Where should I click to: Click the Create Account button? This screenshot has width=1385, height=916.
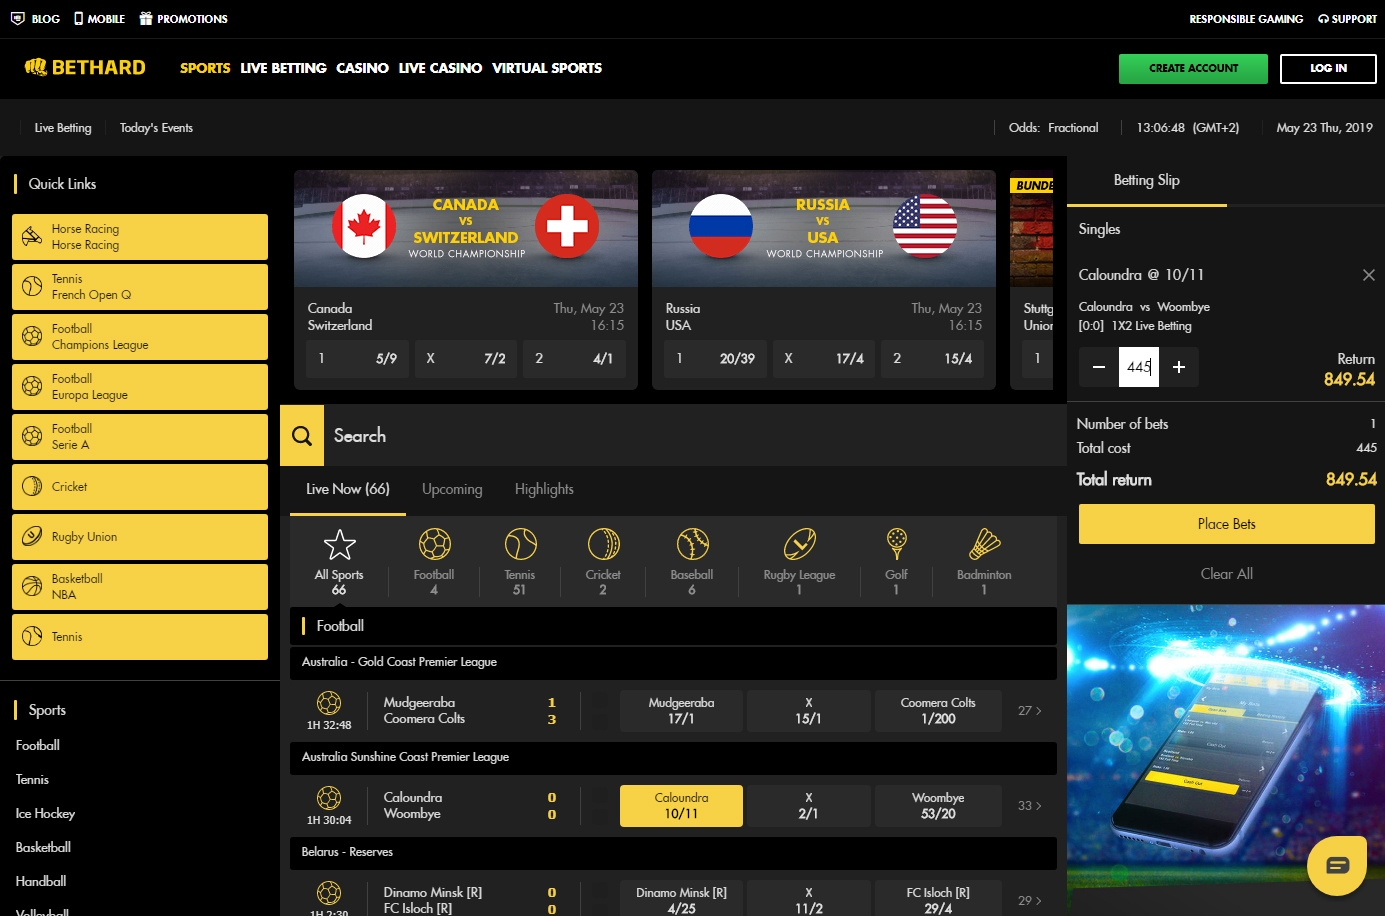point(1193,69)
